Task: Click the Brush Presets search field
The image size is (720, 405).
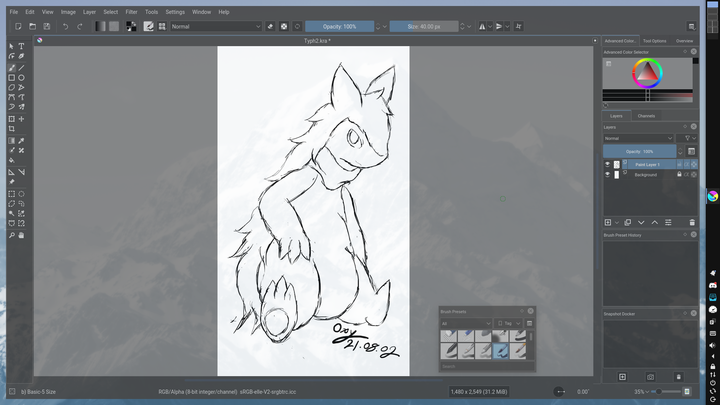Action: point(487,366)
